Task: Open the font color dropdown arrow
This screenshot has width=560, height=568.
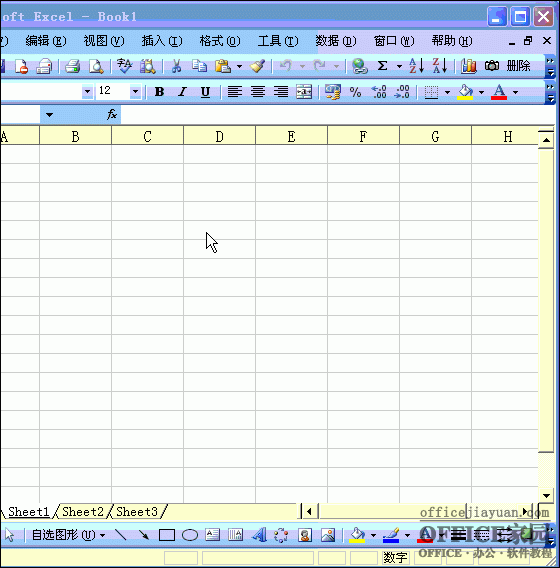Action: point(515,92)
